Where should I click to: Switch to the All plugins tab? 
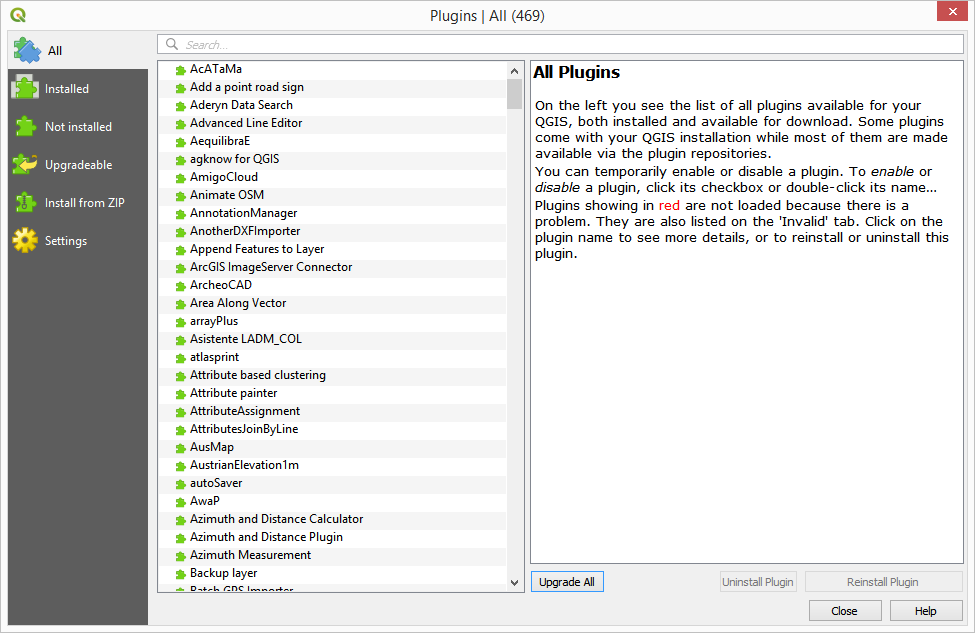[78, 50]
